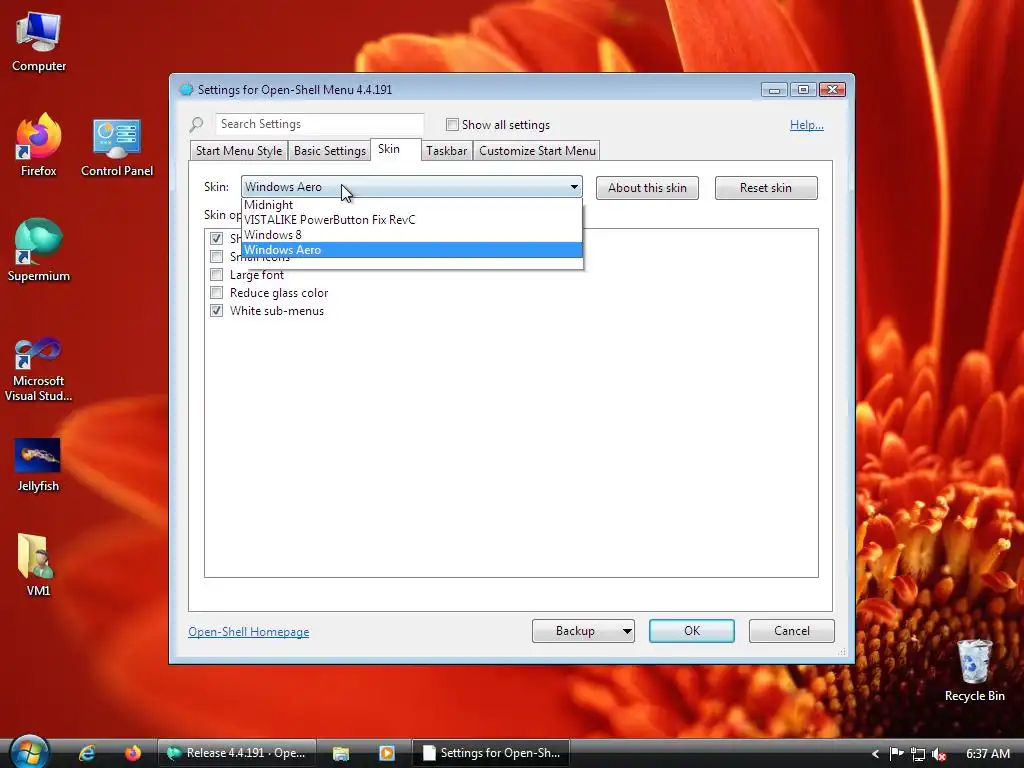Open the Open-Shell Homepage link
Viewport: 1024px width, 768px height.
click(249, 632)
